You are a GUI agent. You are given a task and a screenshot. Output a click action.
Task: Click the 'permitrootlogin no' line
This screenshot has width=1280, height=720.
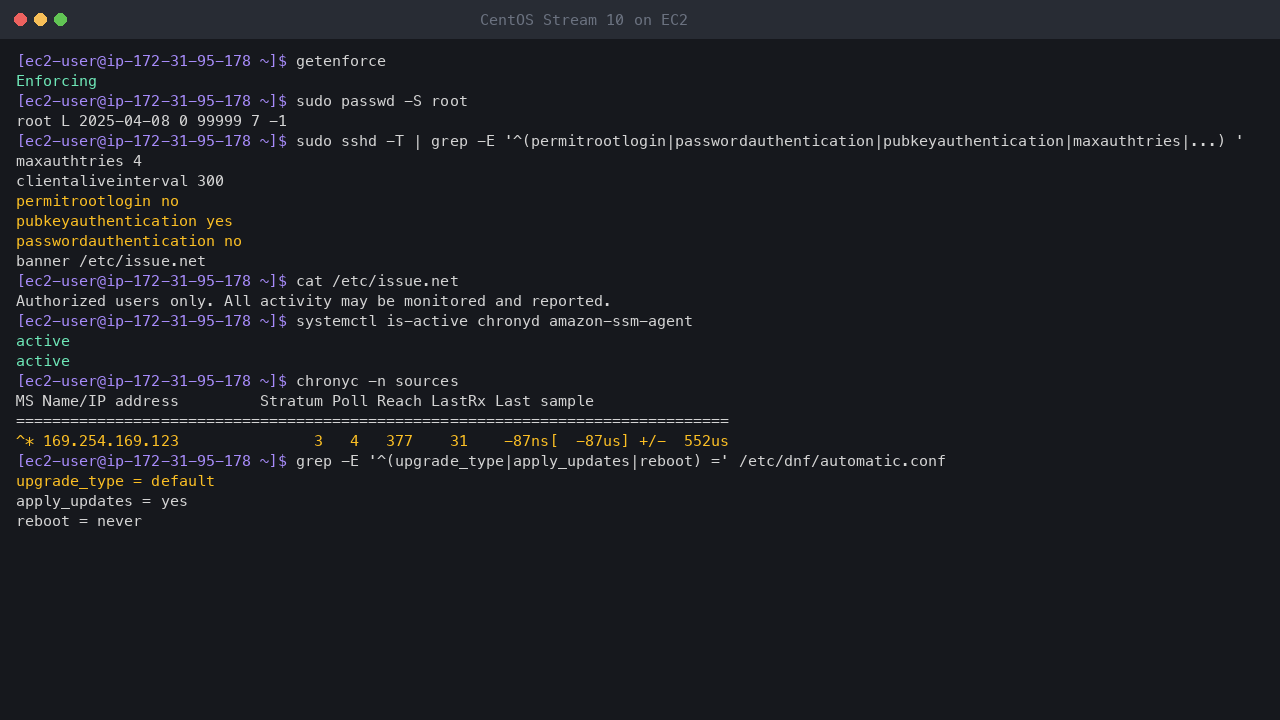coord(98,201)
